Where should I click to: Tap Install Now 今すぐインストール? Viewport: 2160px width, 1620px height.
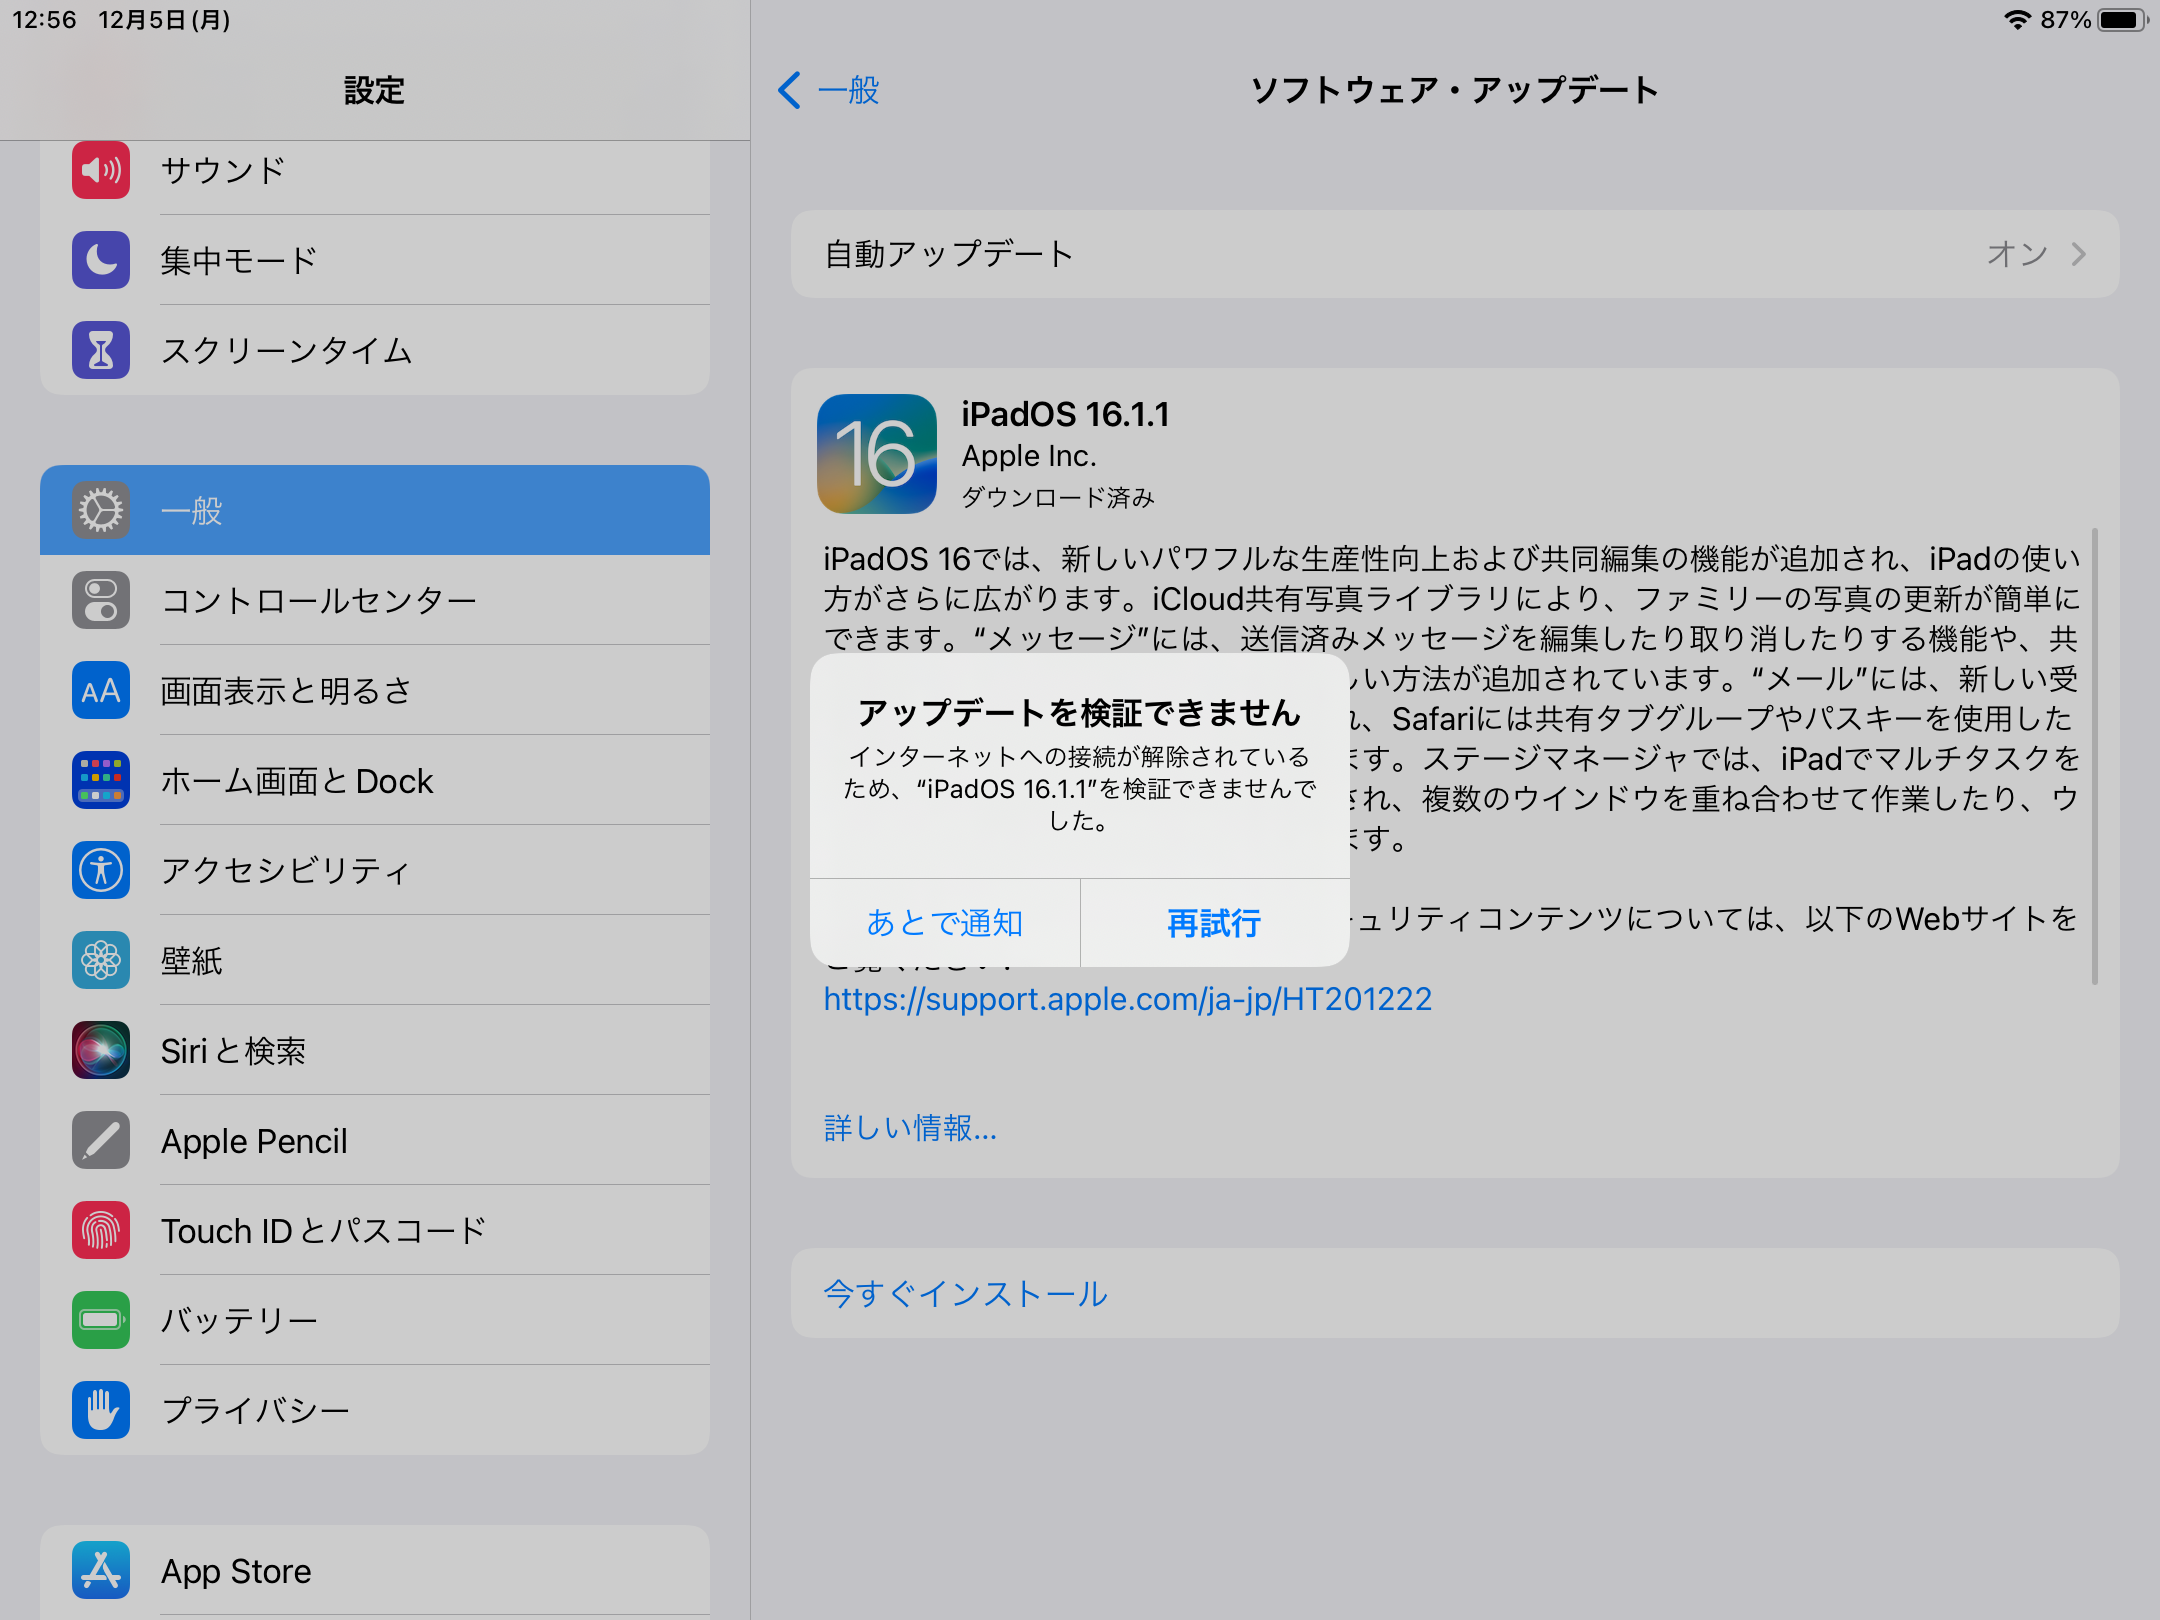(965, 1293)
